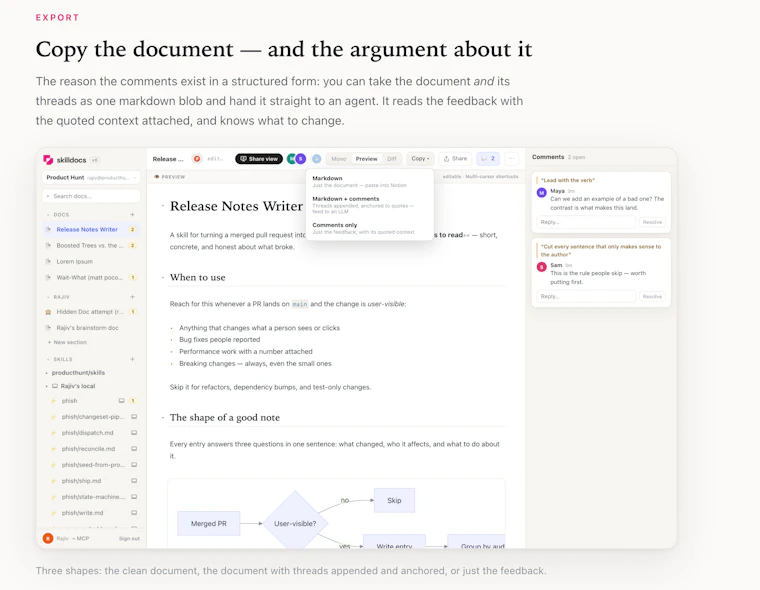Resolve Maya's comment thread
760x590 pixels.
pos(652,222)
